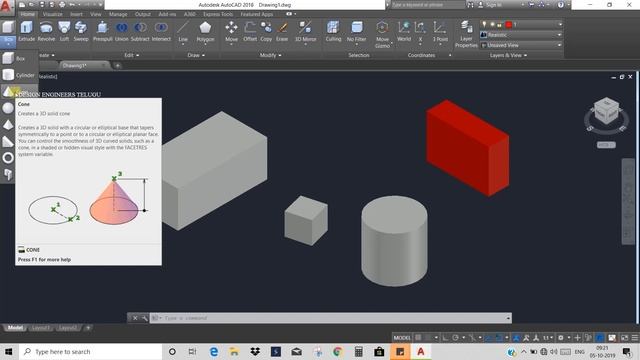Toggle the MODEL space status button
This screenshot has width=640, height=360.
pyautogui.click(x=402, y=338)
